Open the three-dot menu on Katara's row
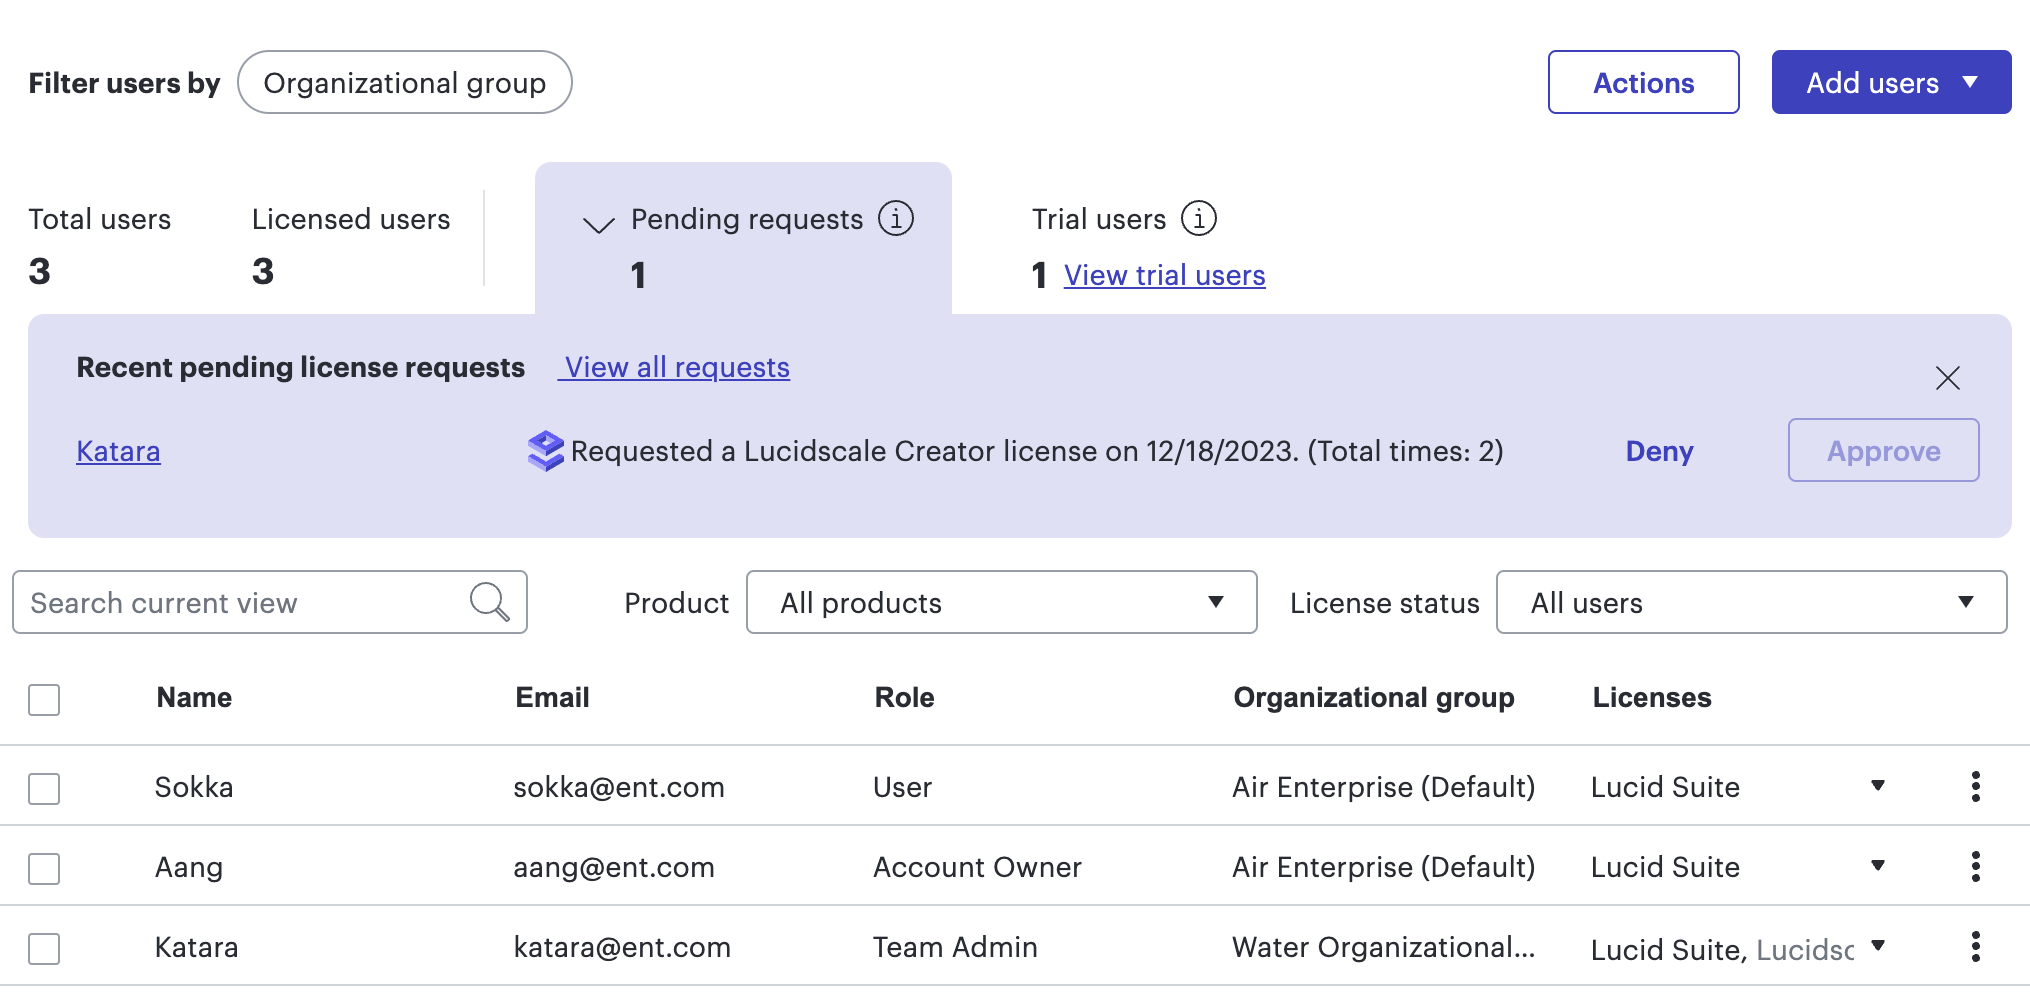Image resolution: width=2030 pixels, height=1002 pixels. tap(1975, 946)
